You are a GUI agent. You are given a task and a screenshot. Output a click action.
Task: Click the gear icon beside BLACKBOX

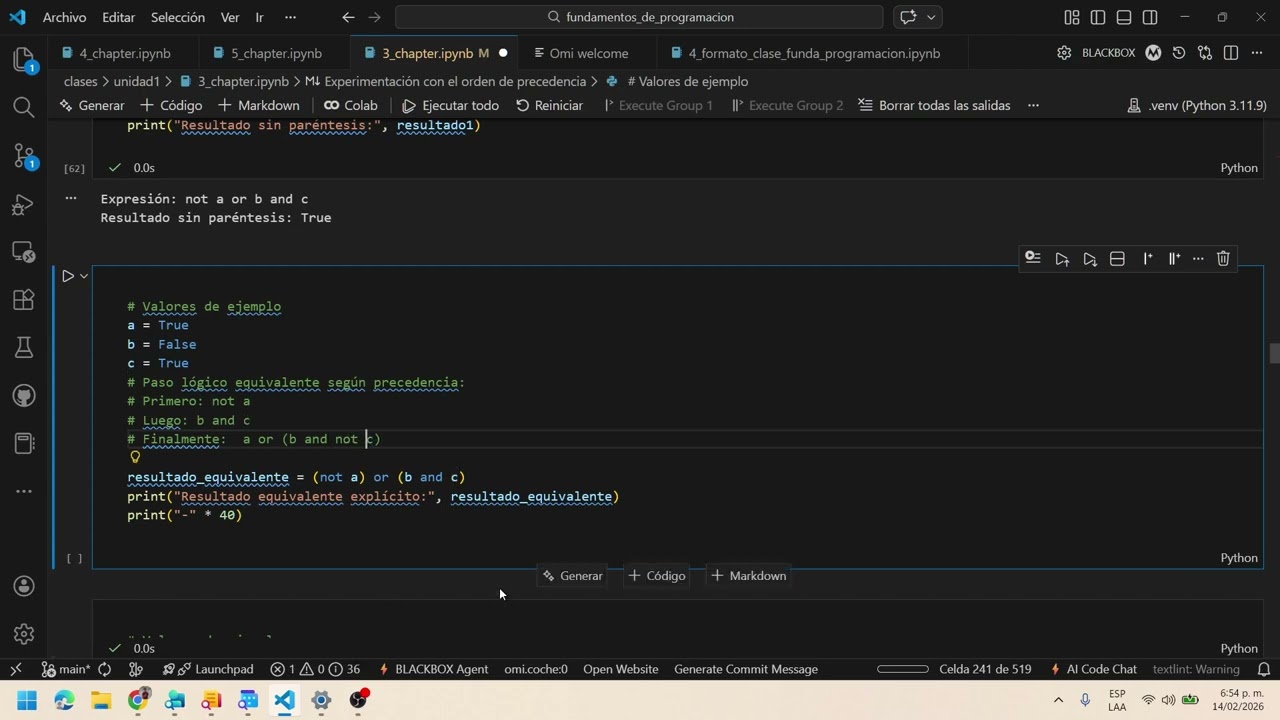[x=1064, y=53]
